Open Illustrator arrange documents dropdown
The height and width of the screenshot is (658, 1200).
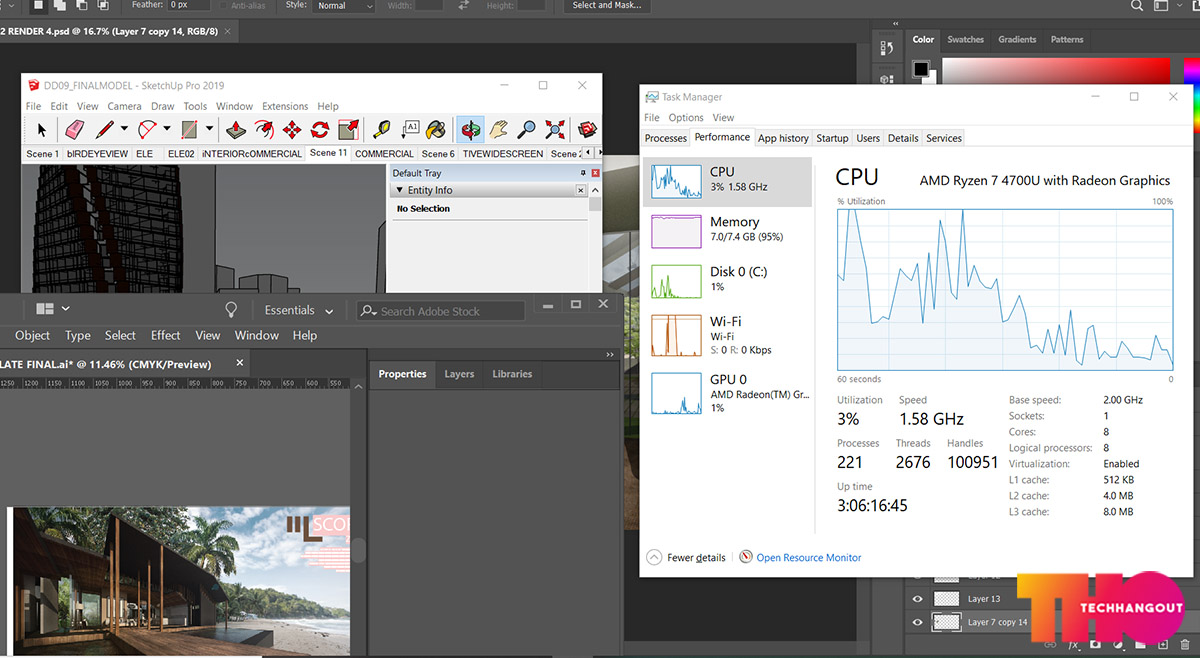tap(52, 309)
